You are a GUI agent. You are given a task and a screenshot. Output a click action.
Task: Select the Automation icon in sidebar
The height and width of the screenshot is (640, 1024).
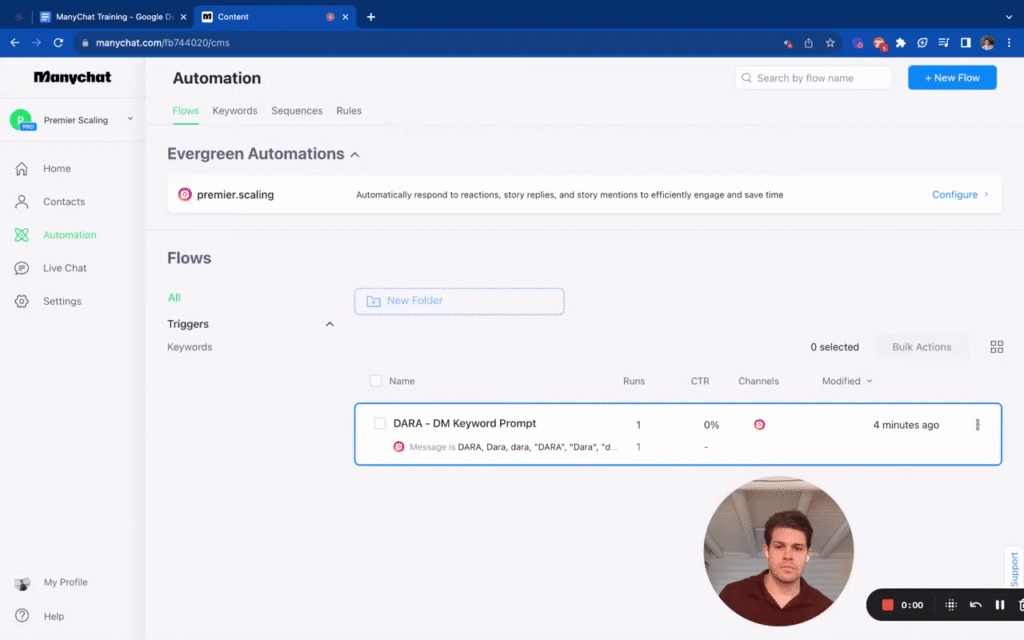click(22, 235)
